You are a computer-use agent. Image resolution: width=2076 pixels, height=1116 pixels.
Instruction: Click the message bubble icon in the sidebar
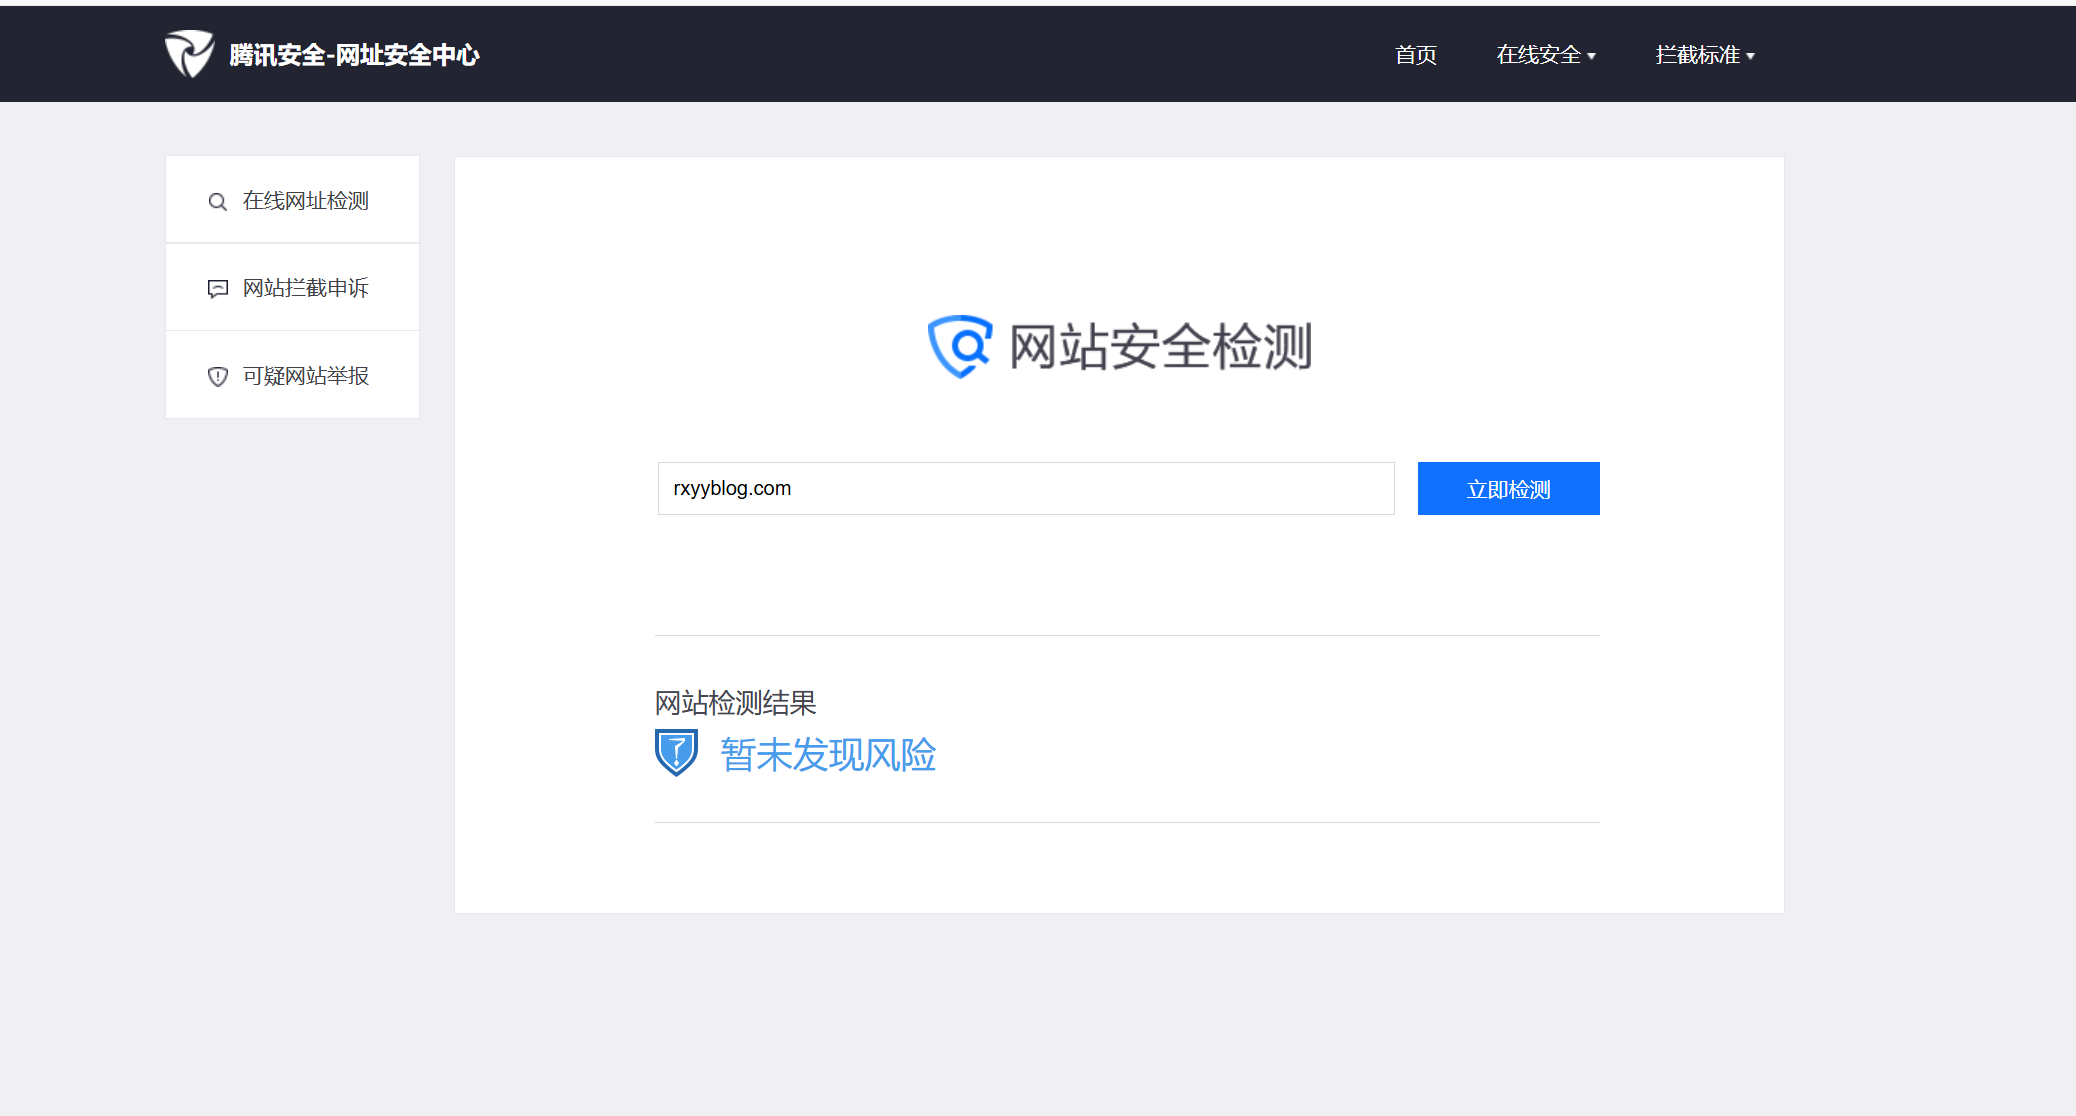(x=217, y=289)
